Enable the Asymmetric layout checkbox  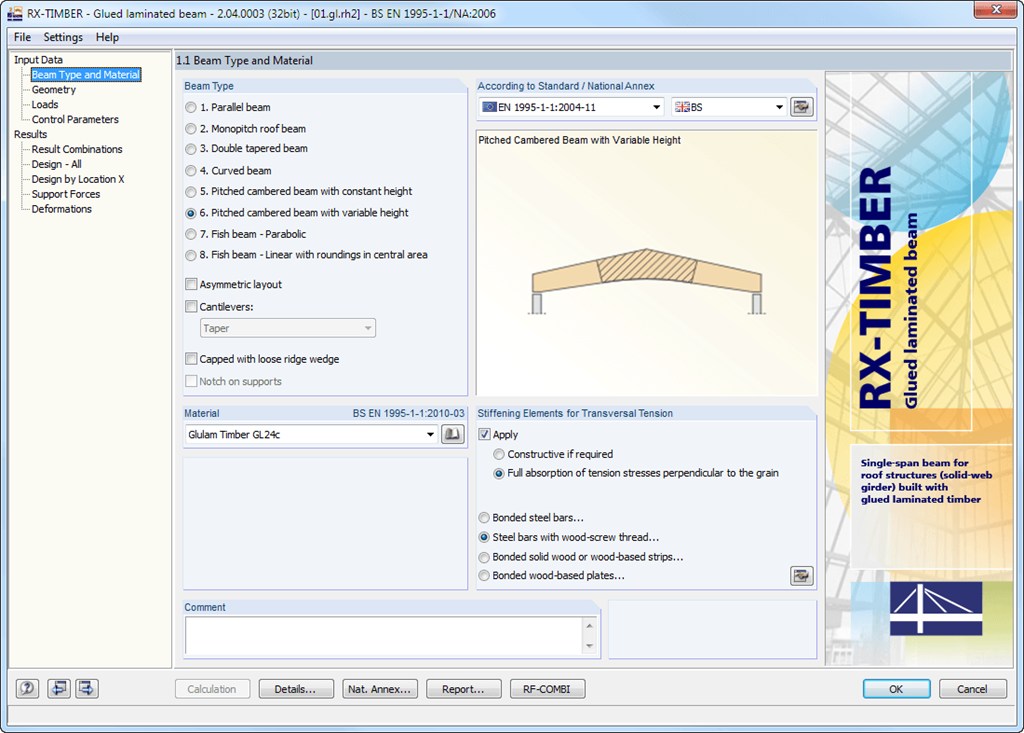189,284
